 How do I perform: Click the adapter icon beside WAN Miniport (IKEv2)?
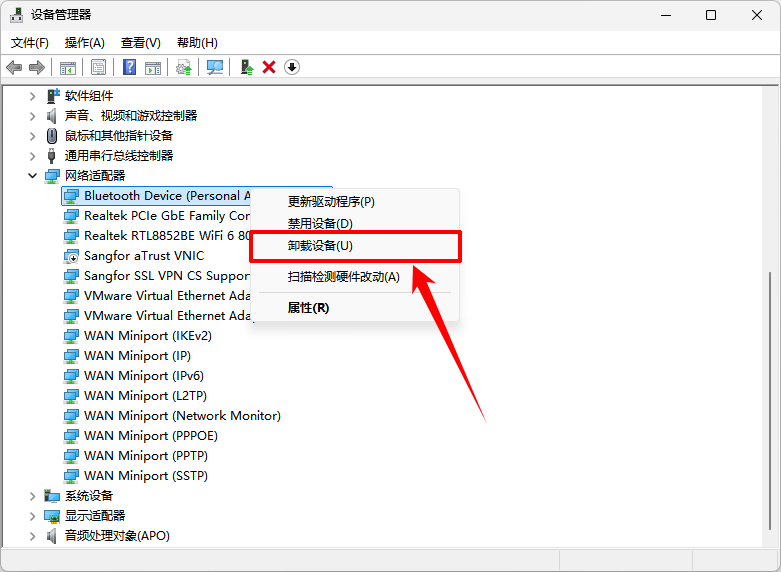point(71,336)
